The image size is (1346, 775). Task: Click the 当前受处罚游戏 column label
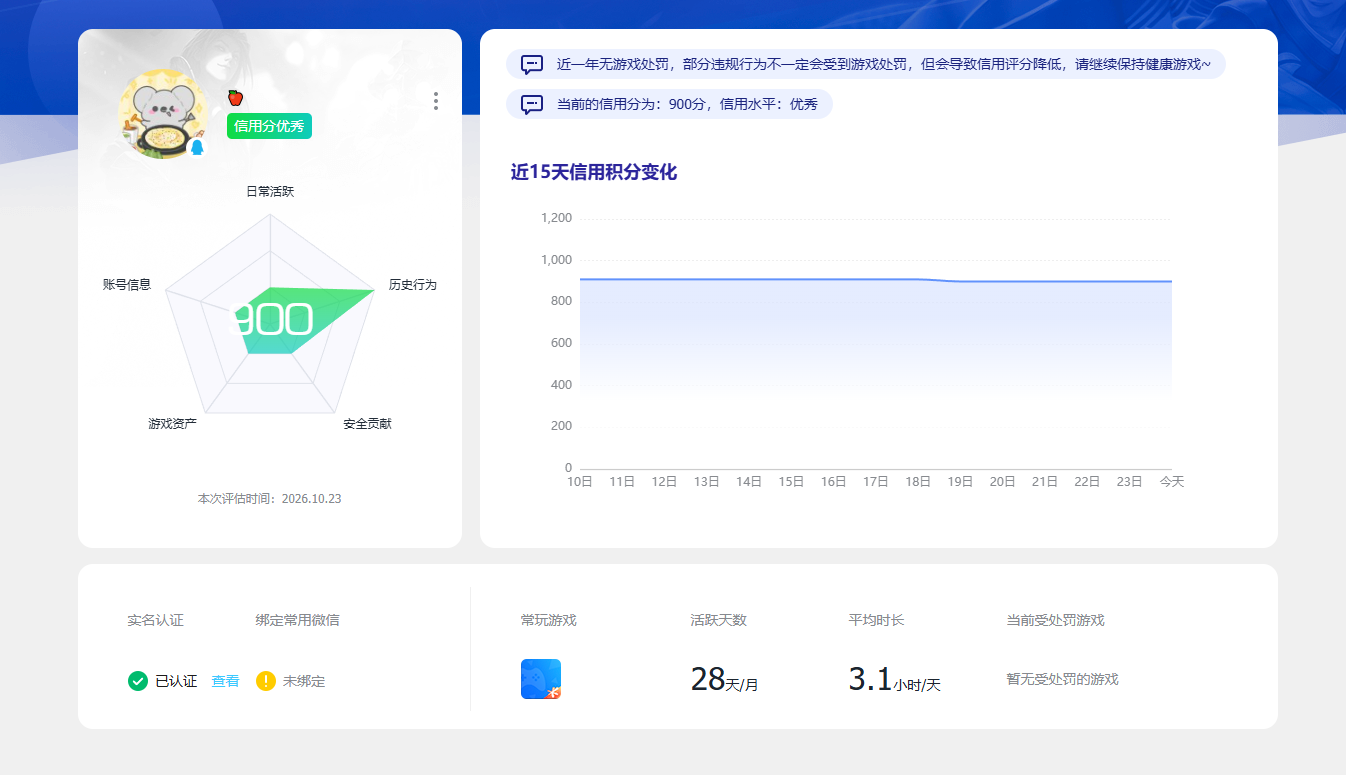coord(1055,620)
